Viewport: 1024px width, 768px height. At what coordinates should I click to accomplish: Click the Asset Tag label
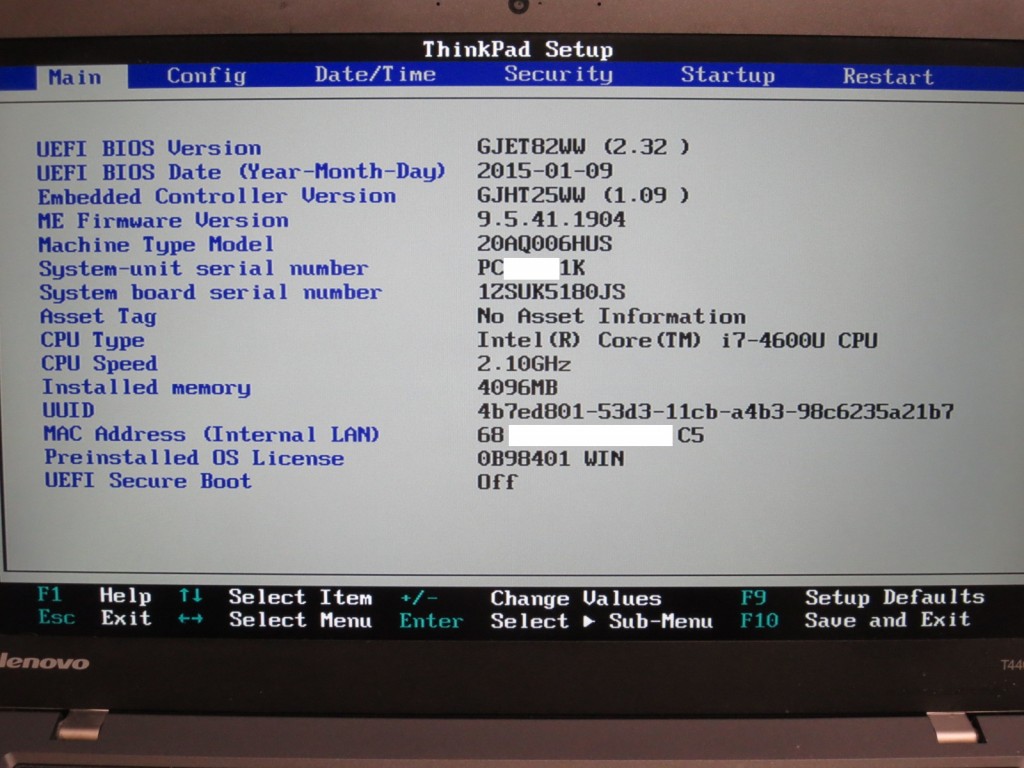(99, 317)
